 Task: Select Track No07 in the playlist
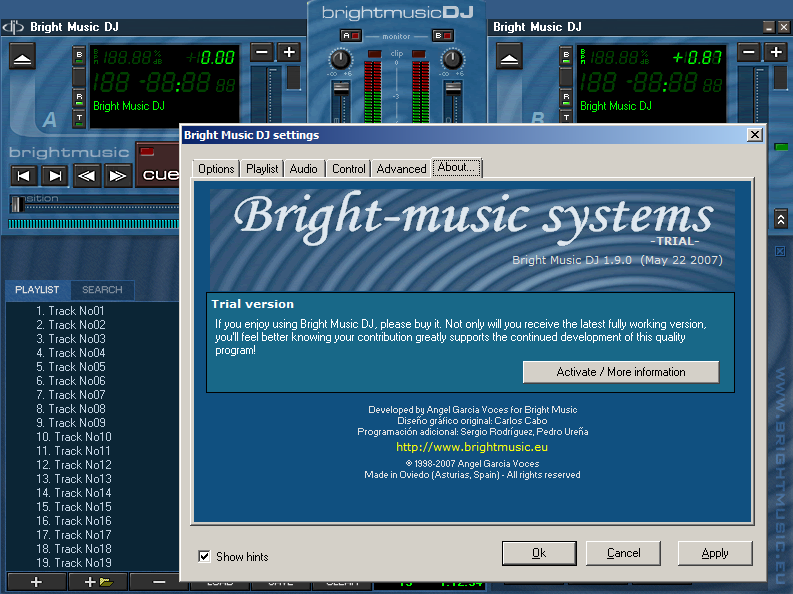tap(71, 395)
